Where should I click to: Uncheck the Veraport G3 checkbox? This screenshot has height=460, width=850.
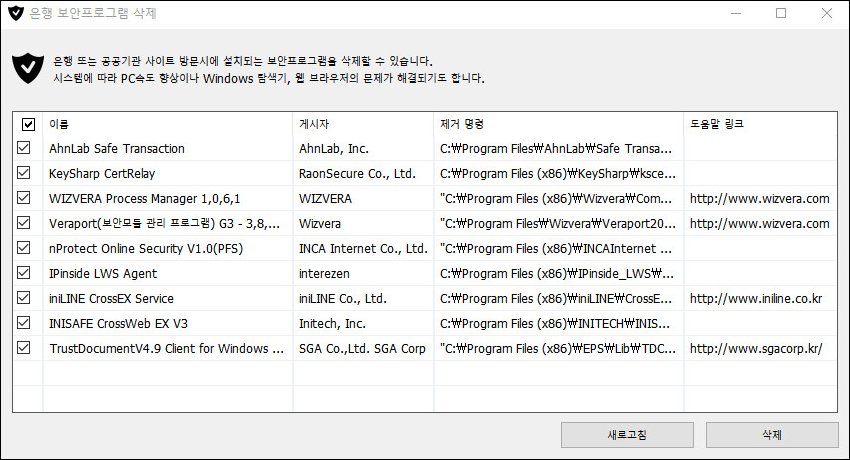(x=23, y=223)
